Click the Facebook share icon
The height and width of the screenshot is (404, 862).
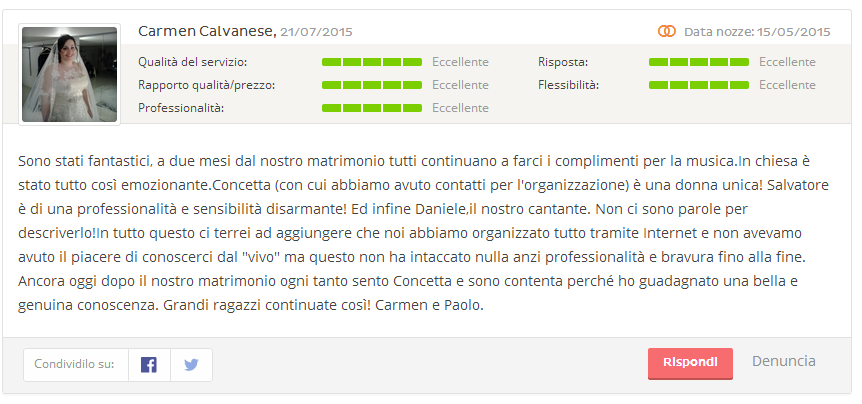point(149,365)
